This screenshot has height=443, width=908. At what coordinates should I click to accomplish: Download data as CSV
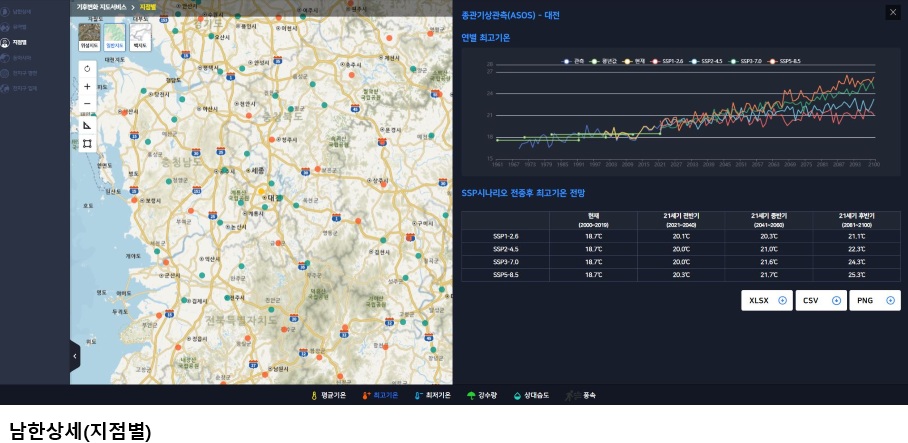[x=820, y=300]
